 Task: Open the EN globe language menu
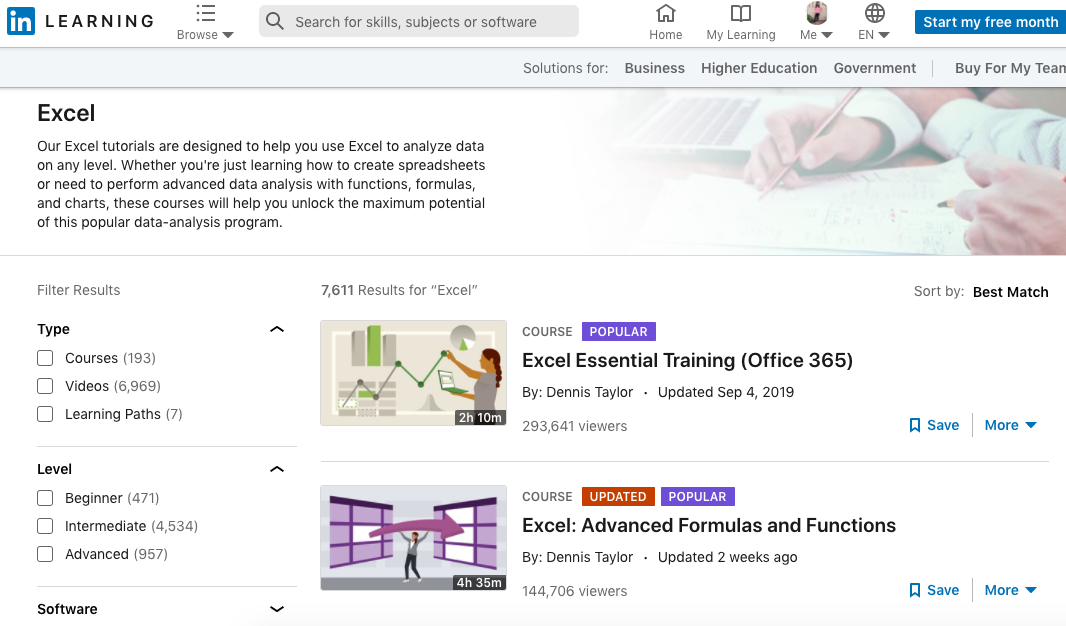874,13
